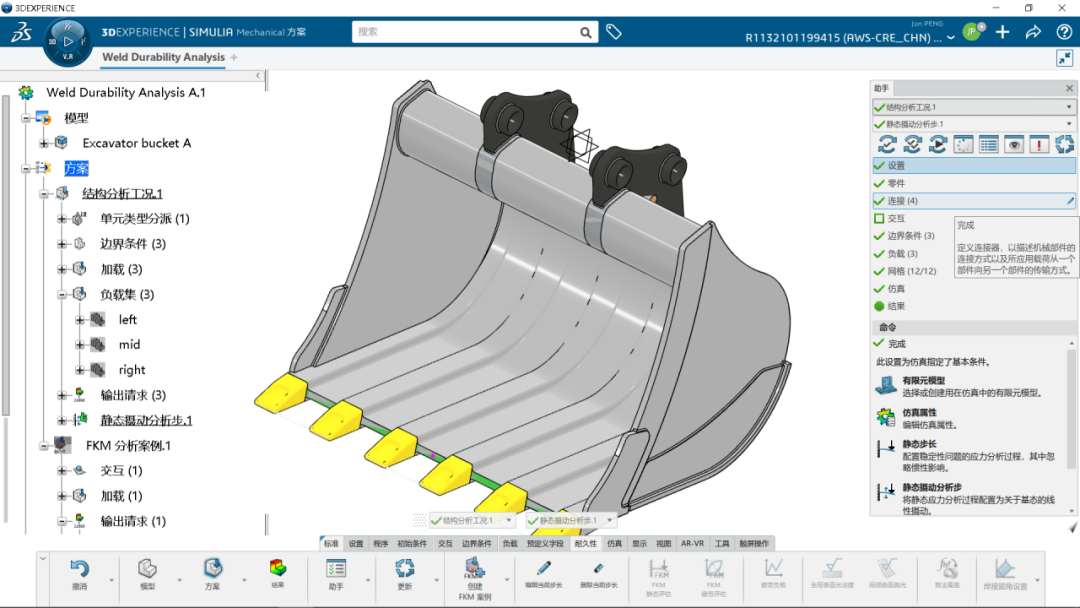This screenshot has height=608, width=1080.
Task: Select the 静态摄动分析步.1 tree link
Action: pos(146,420)
